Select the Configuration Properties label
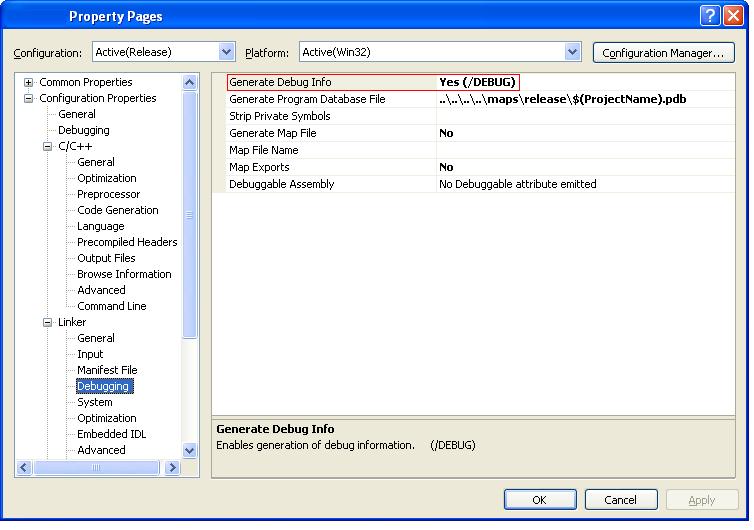 pos(98,98)
